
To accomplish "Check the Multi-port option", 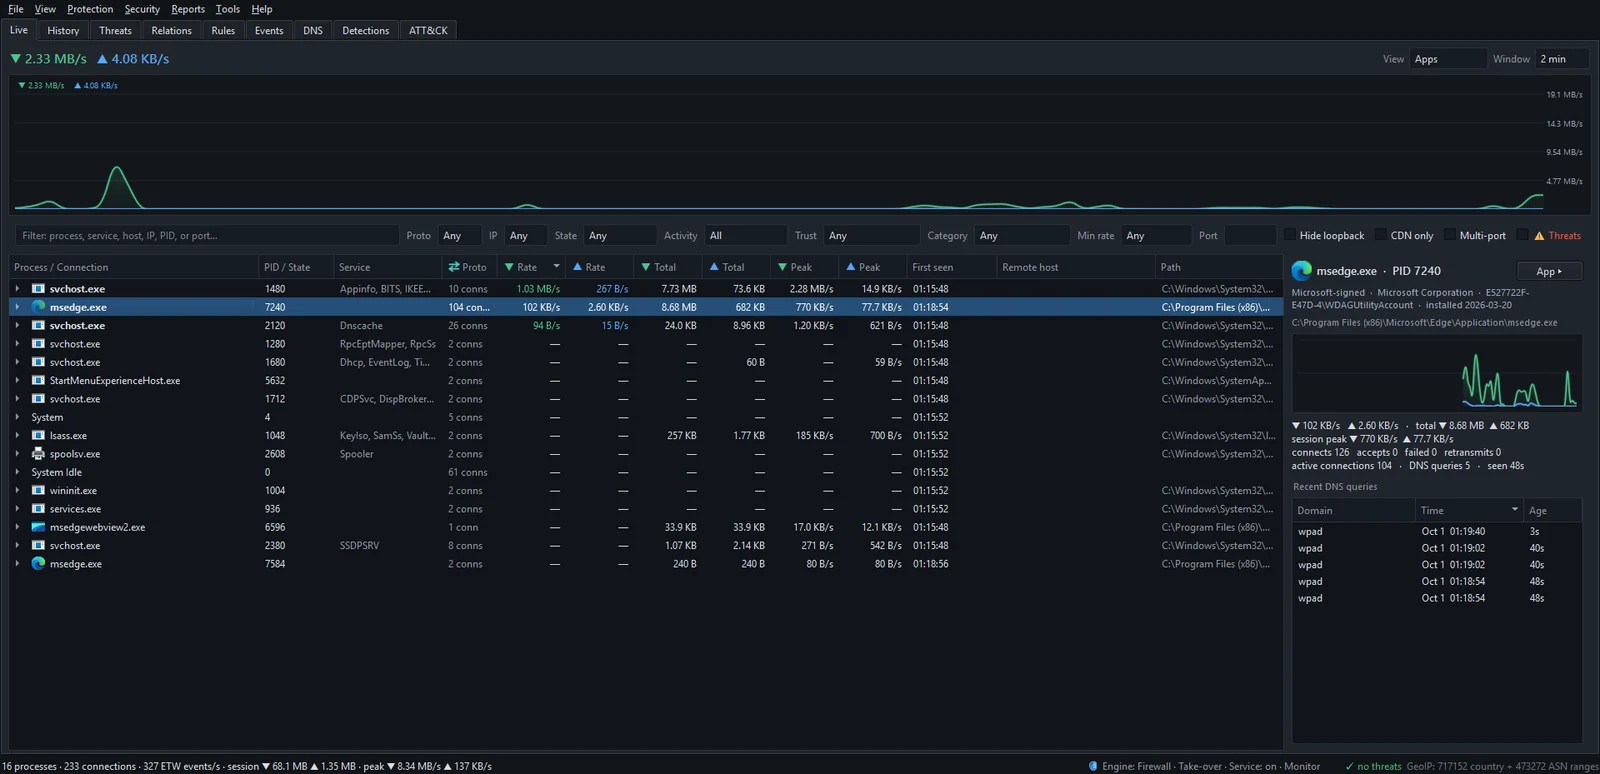I will pos(1450,236).
